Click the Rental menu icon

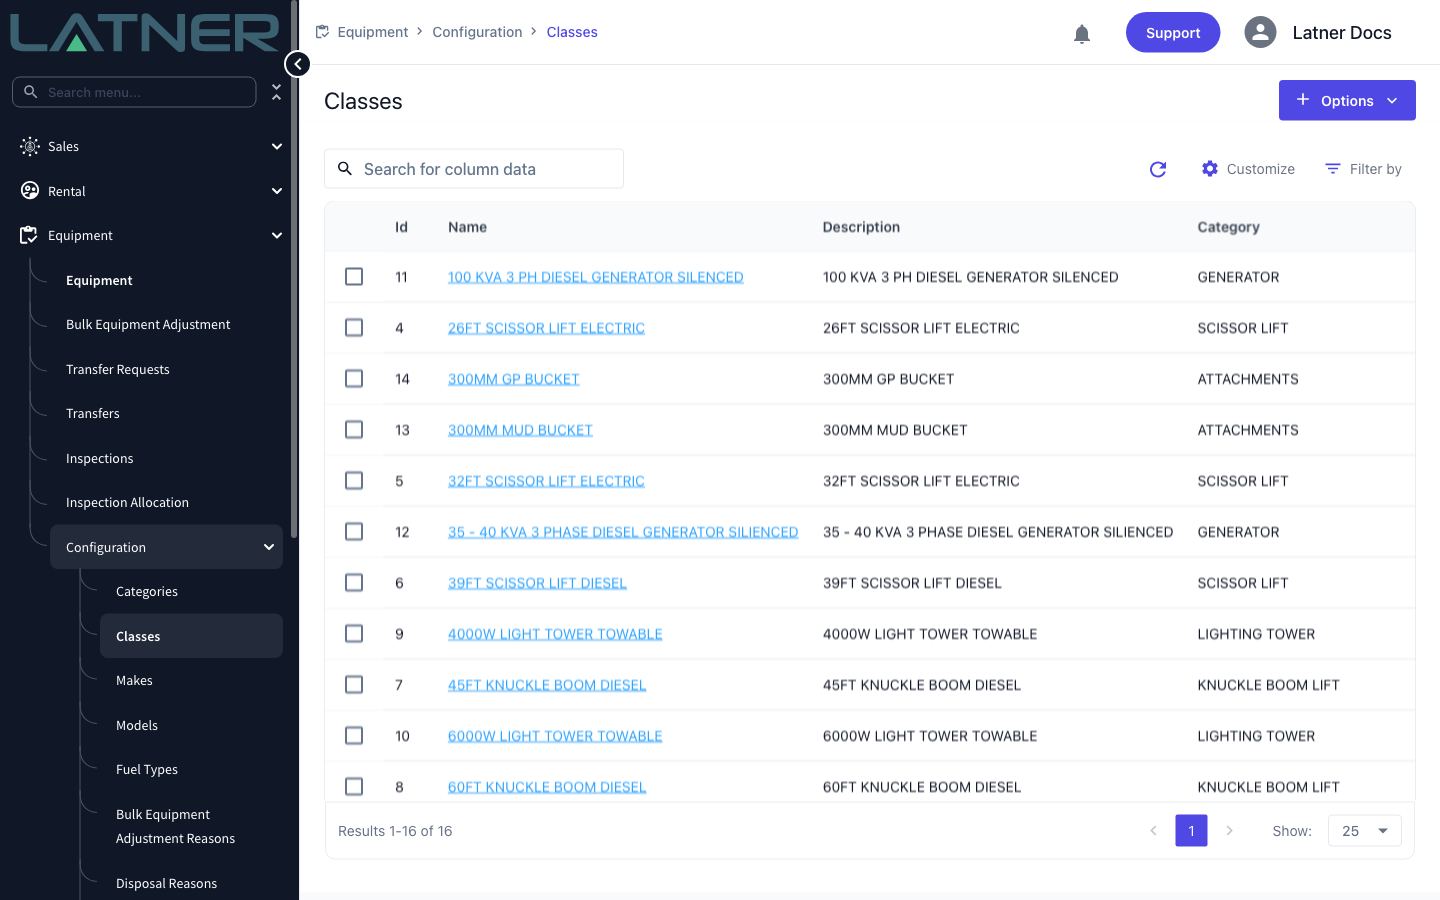coord(30,190)
